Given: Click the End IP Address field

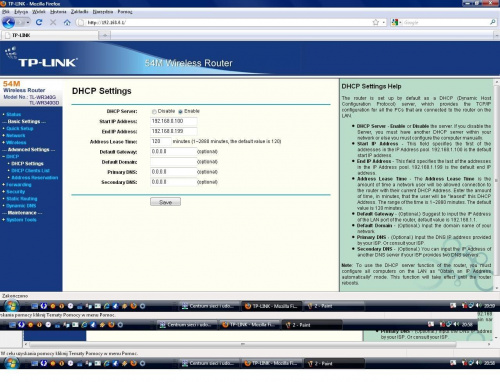Looking at the screenshot, I should point(173,131).
